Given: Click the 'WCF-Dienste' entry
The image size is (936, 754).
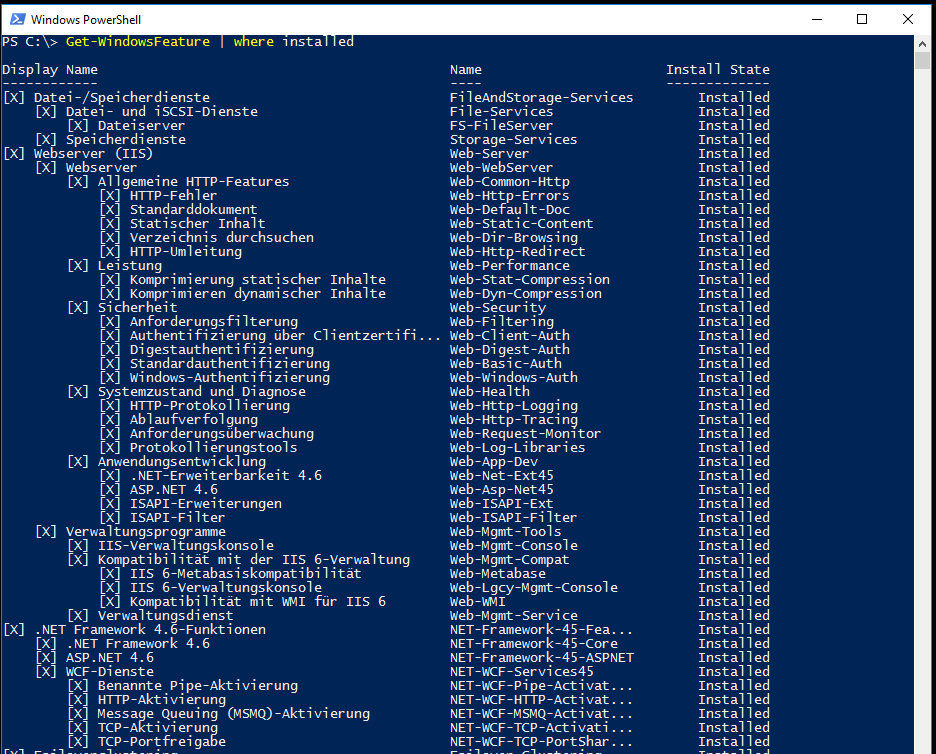Looking at the screenshot, I should point(109,672).
